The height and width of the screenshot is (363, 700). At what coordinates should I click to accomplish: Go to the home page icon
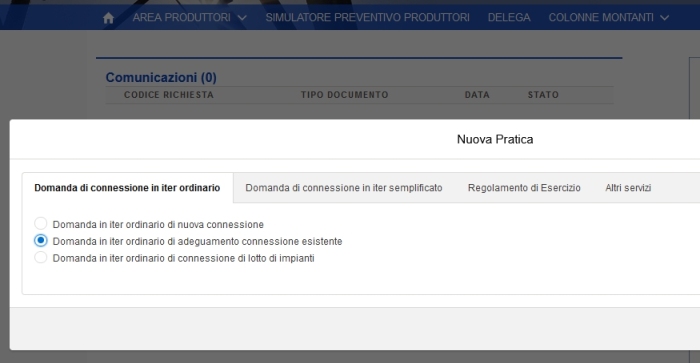pyautogui.click(x=108, y=18)
